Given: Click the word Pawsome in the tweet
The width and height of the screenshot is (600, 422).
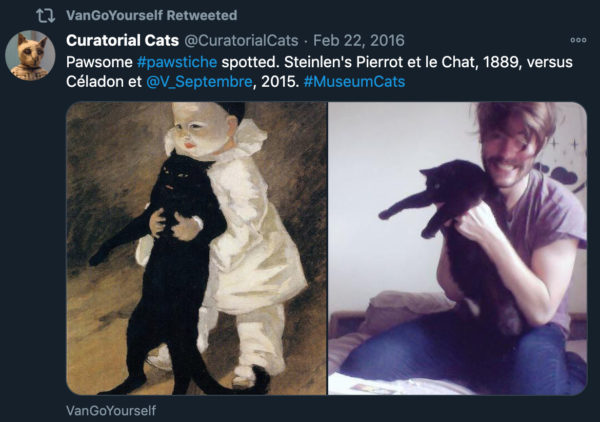Looking at the screenshot, I should pos(99,62).
